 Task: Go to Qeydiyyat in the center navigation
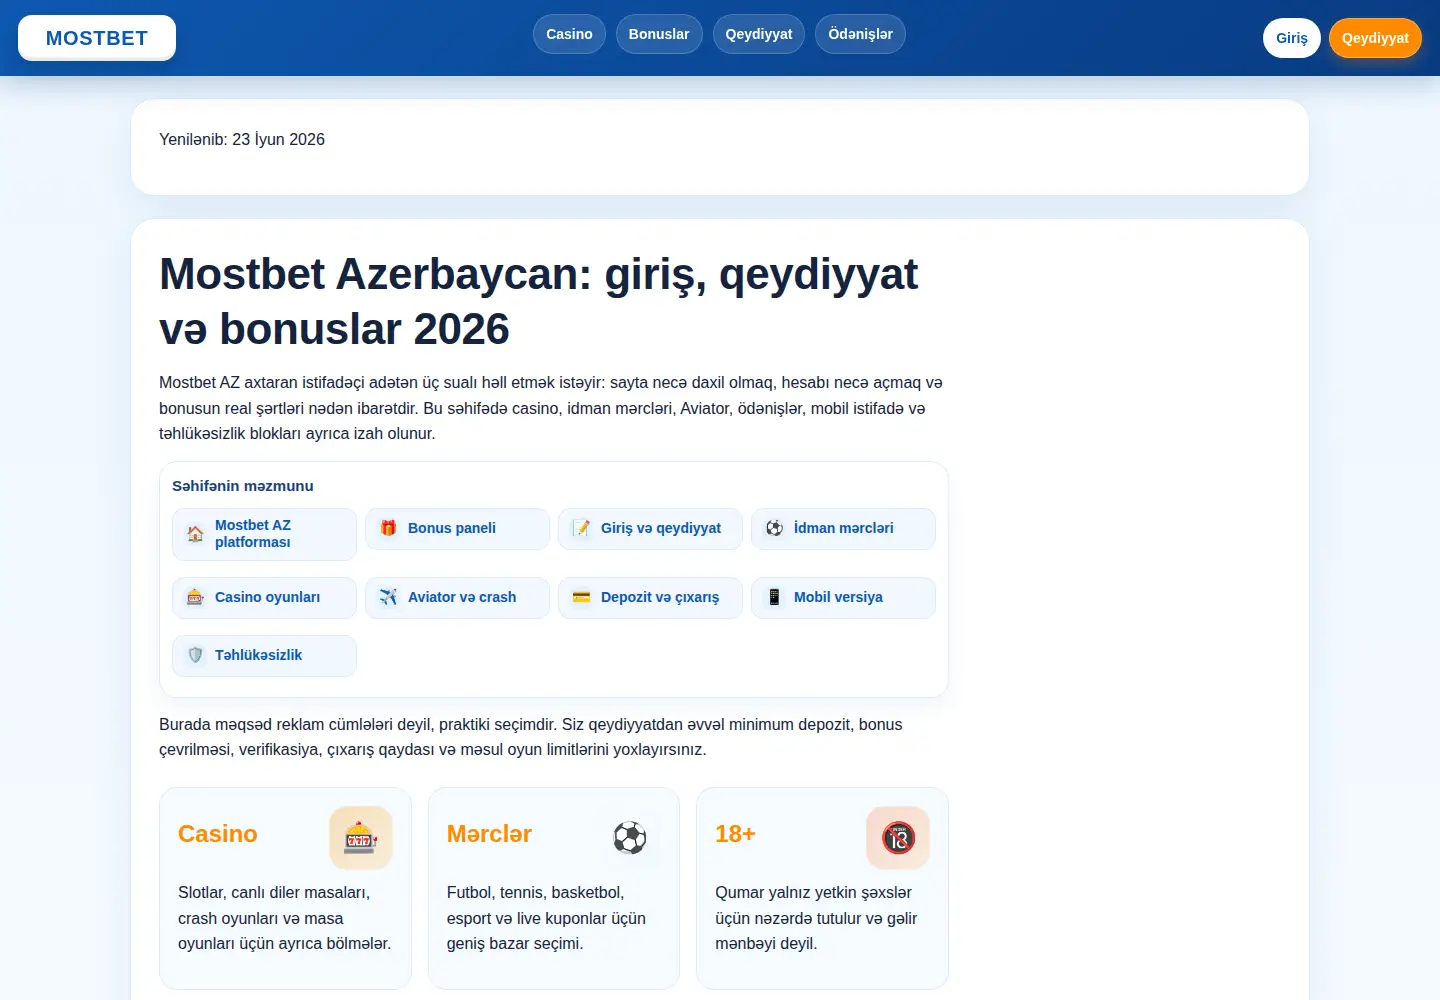759,34
